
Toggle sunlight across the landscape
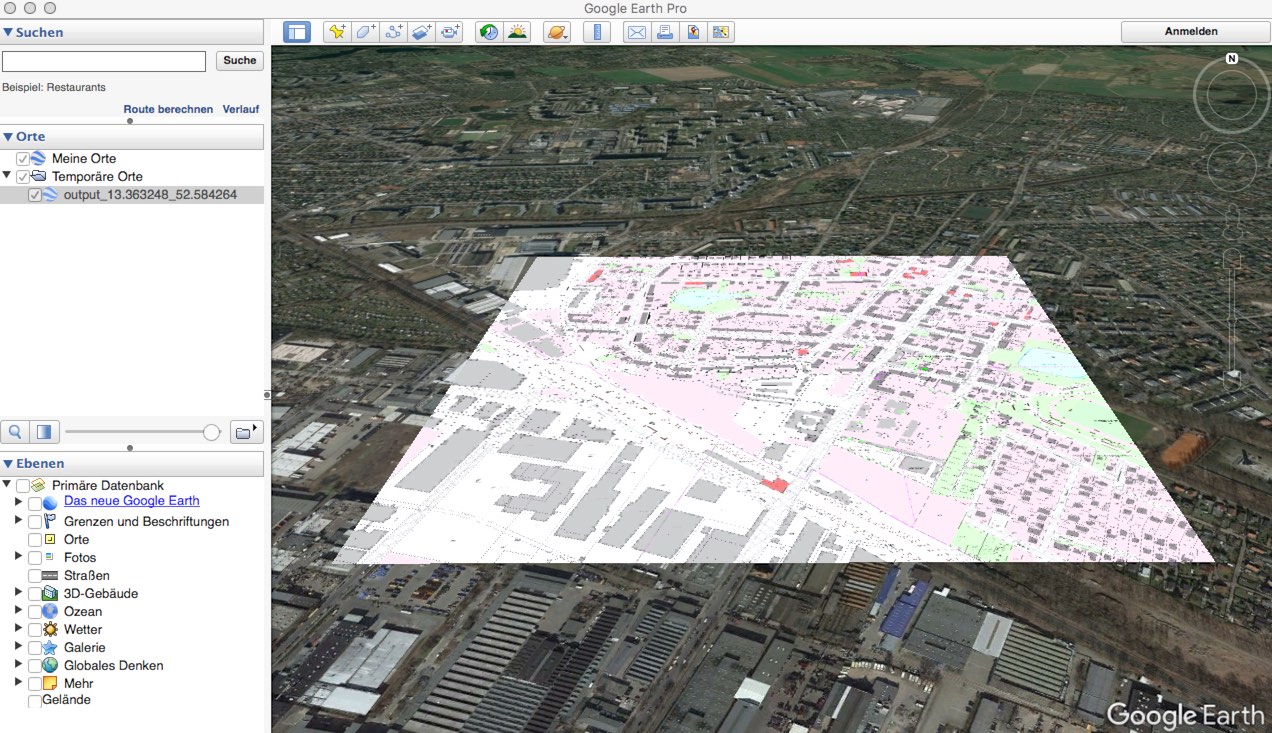517,32
